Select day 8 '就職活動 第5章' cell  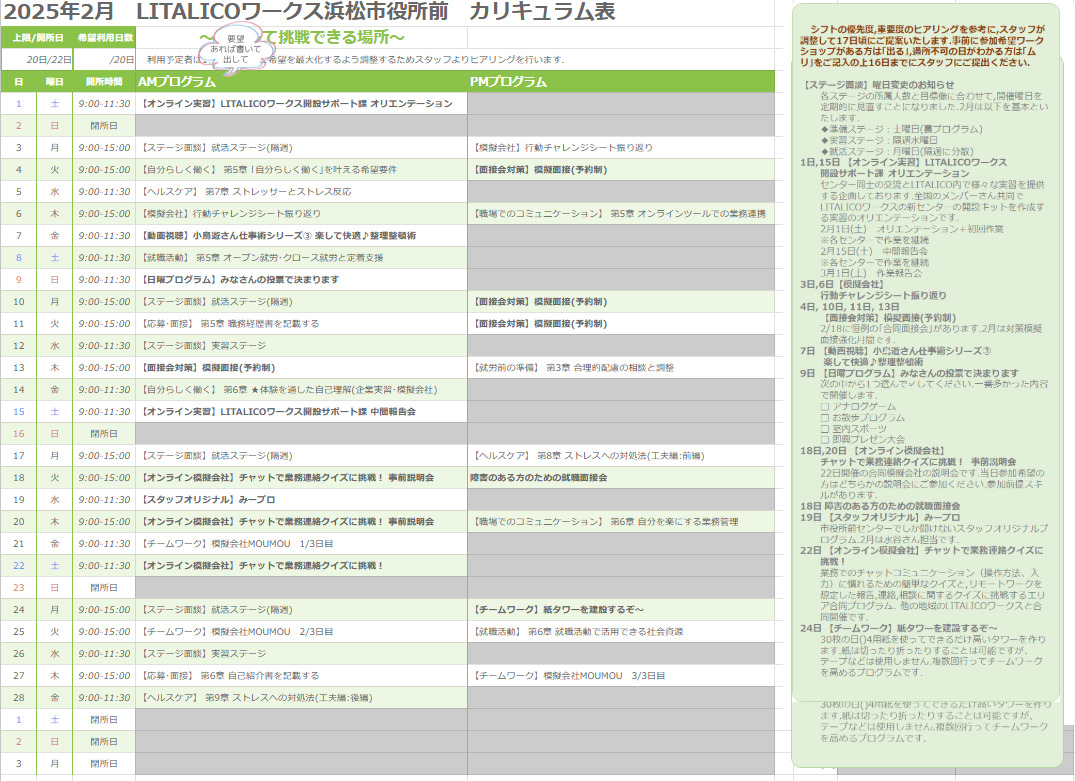tap(302, 257)
